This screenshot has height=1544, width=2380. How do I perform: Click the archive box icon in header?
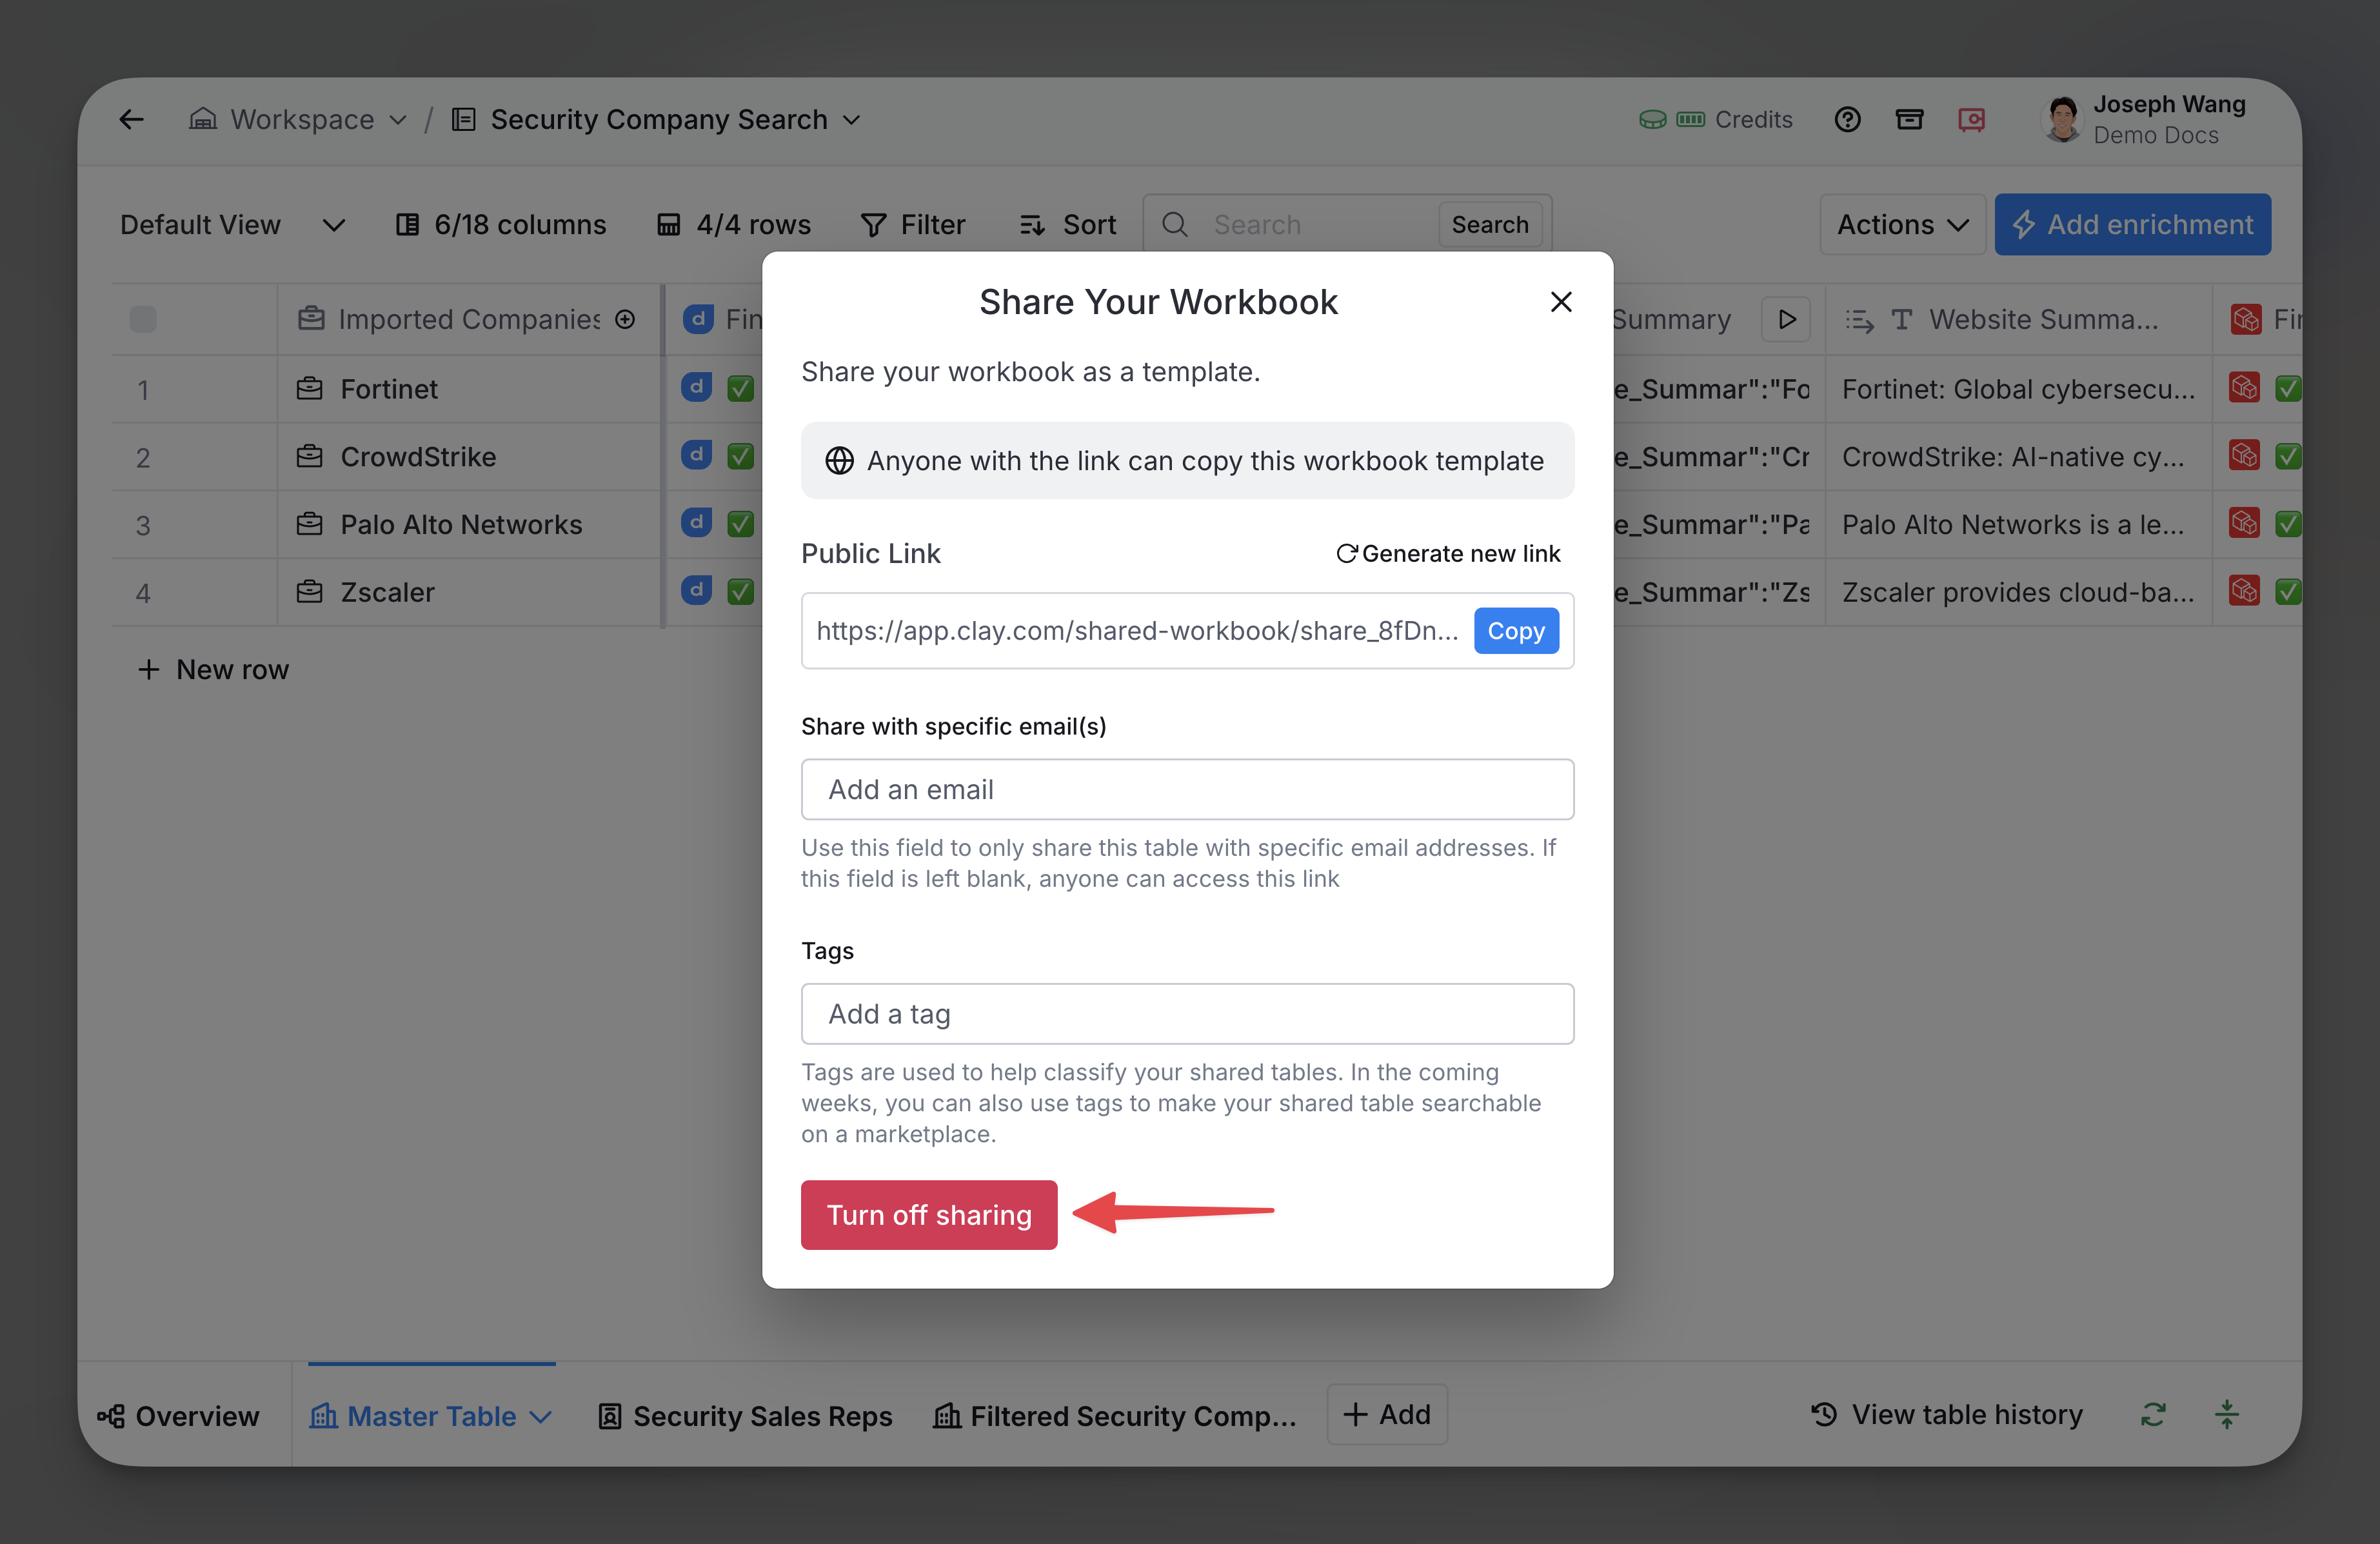pos(1909,120)
